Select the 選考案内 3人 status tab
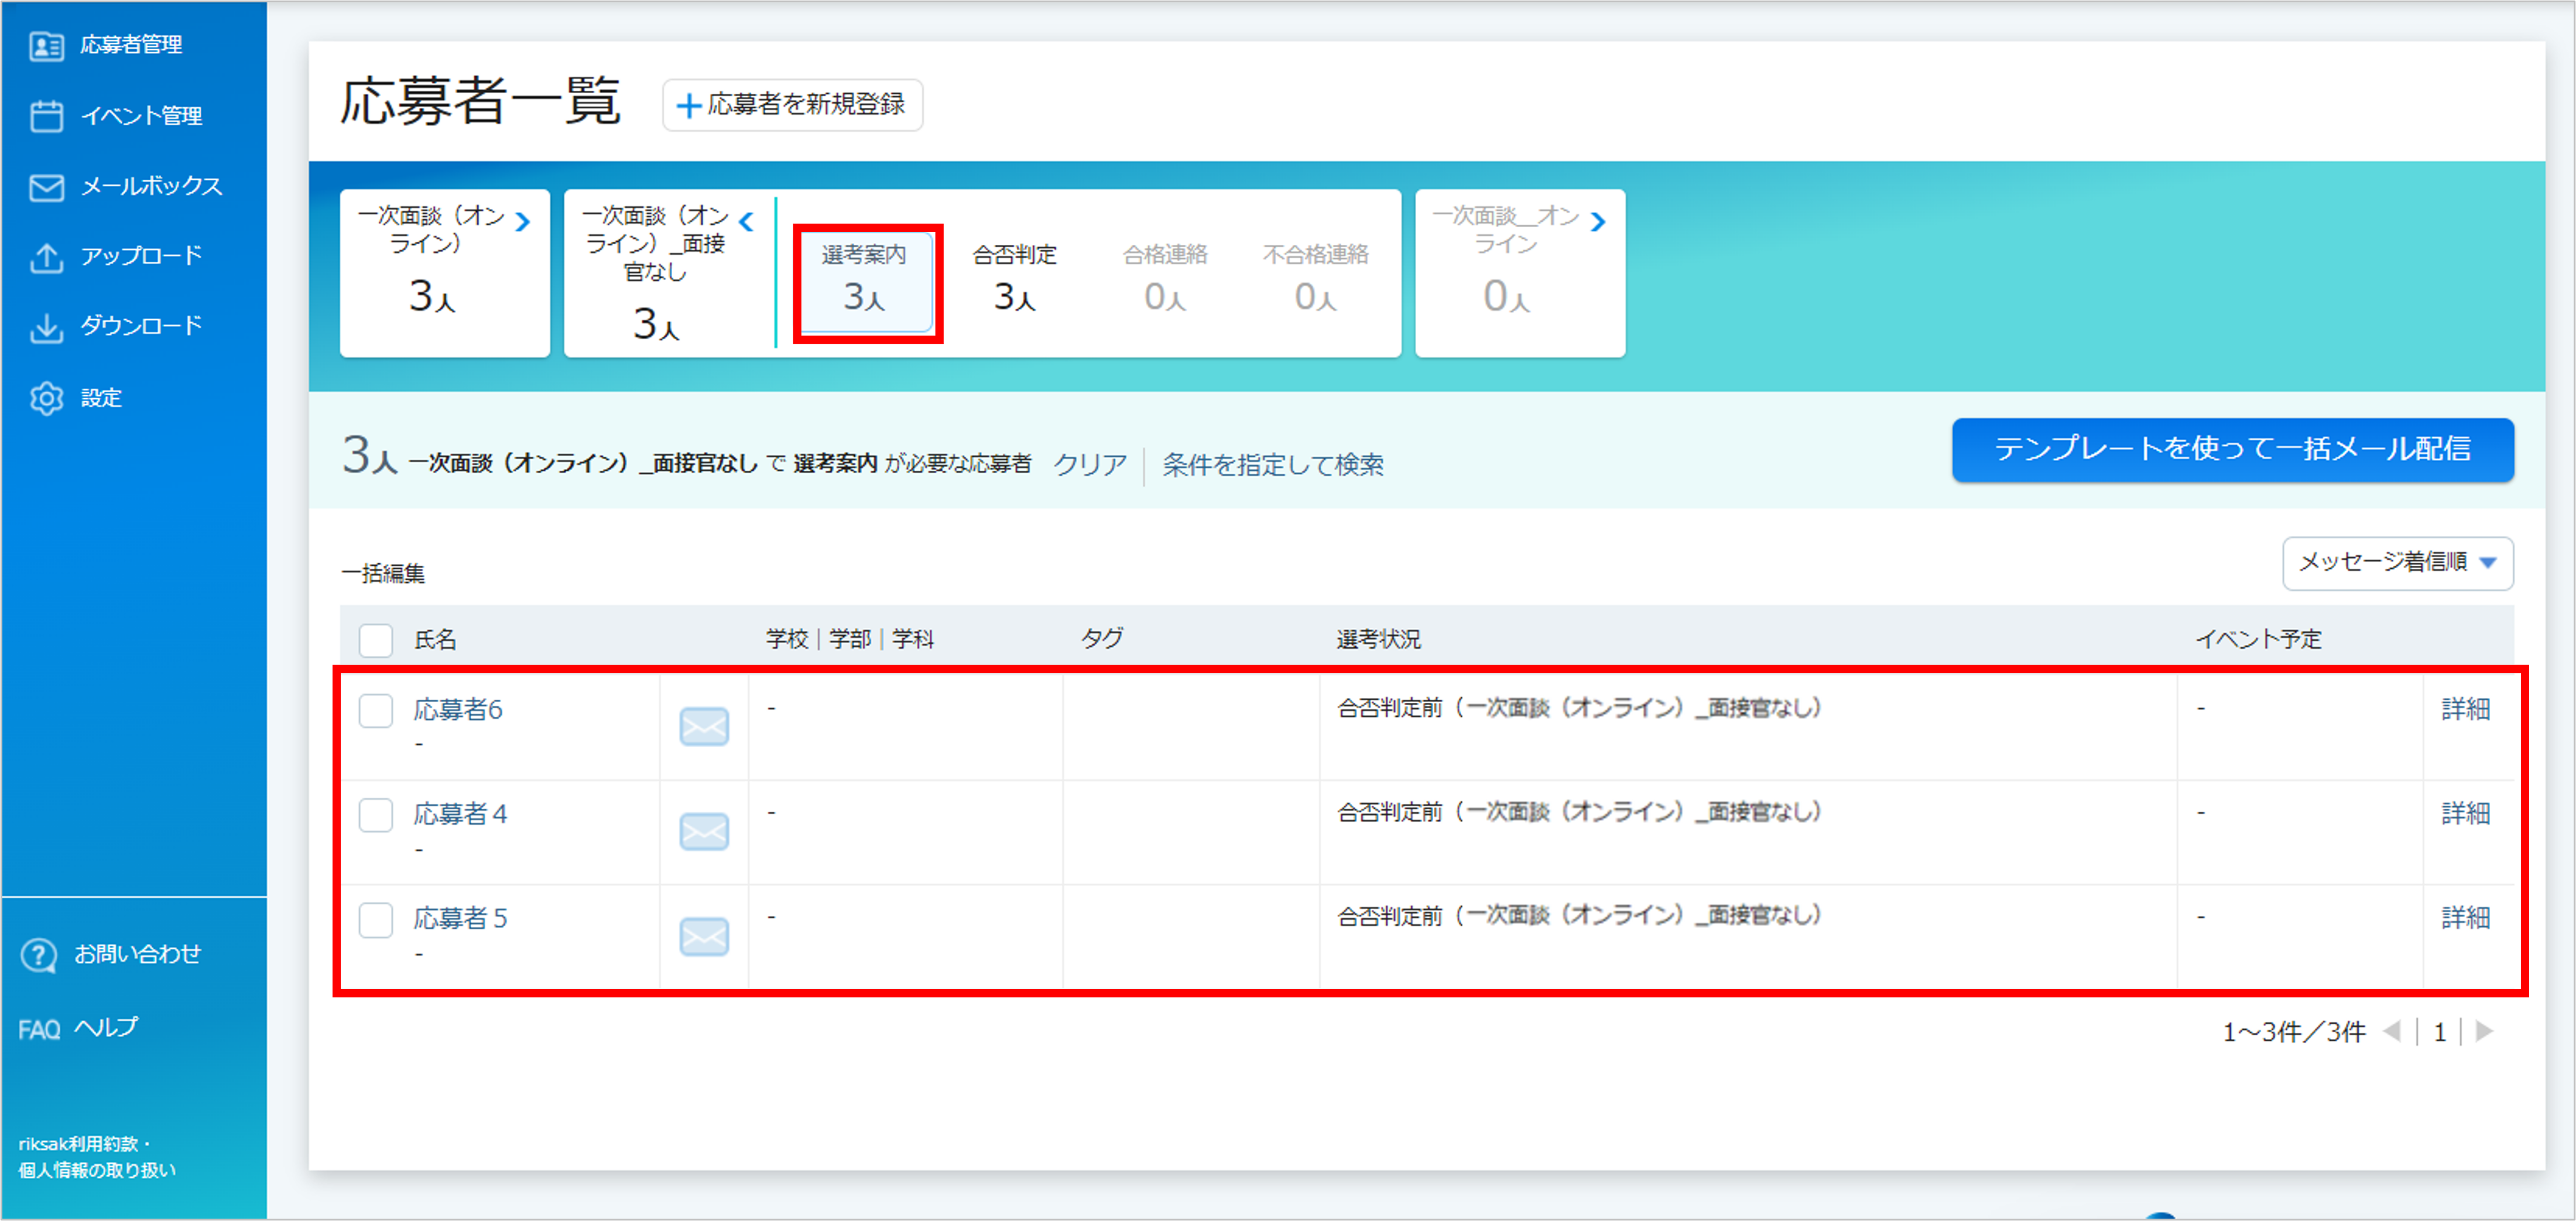The width and height of the screenshot is (2576, 1221). tap(866, 282)
